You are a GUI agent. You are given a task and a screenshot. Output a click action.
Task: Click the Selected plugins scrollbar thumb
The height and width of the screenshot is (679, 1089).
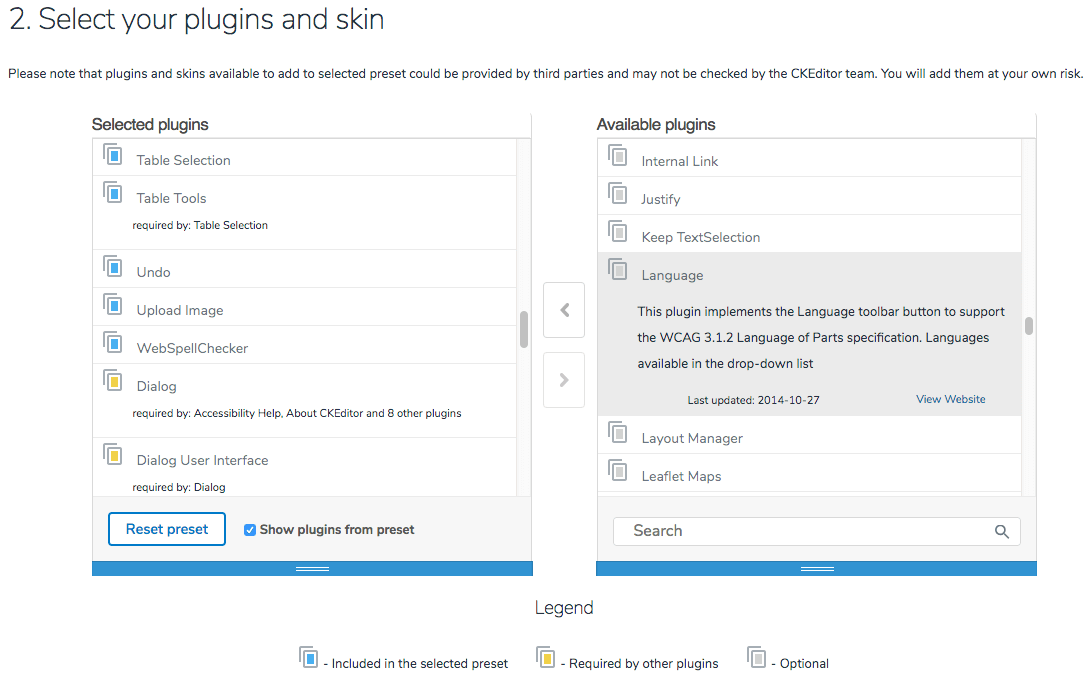point(524,329)
